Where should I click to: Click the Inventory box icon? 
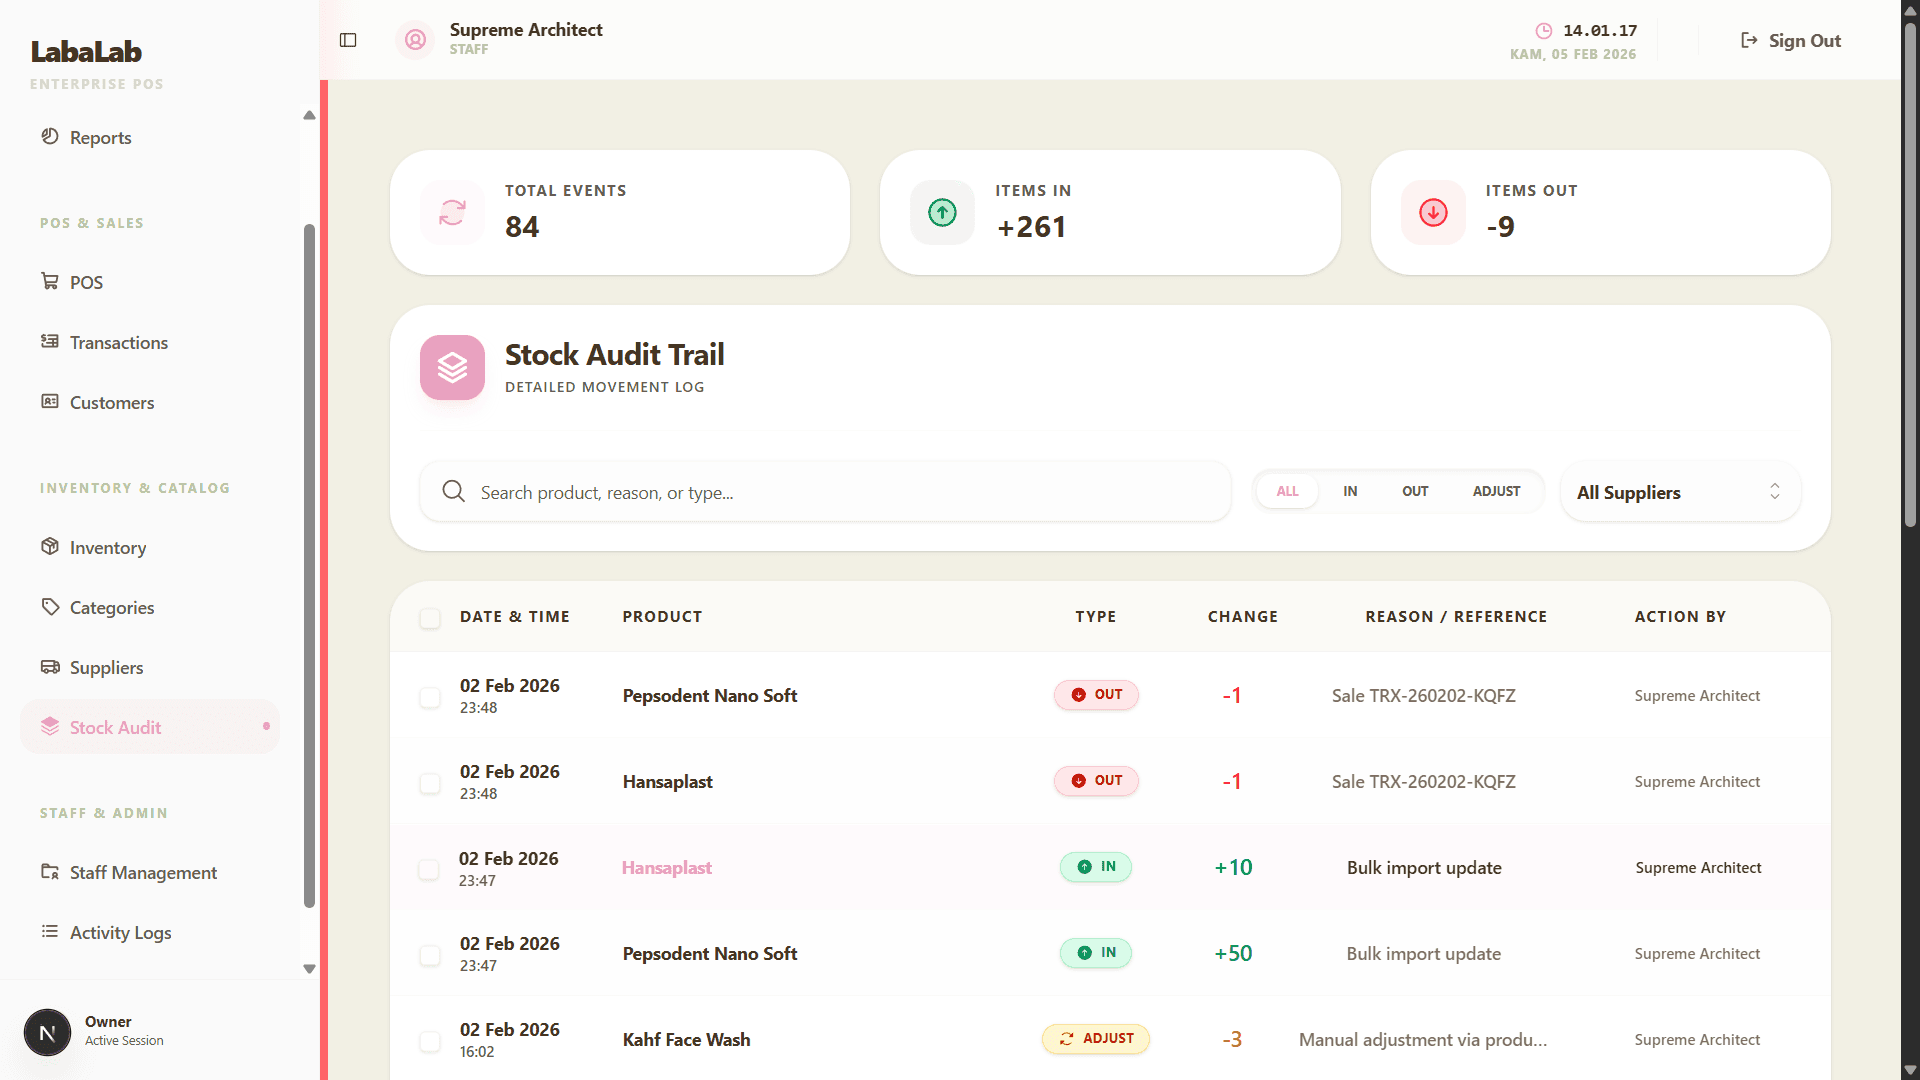[50, 546]
